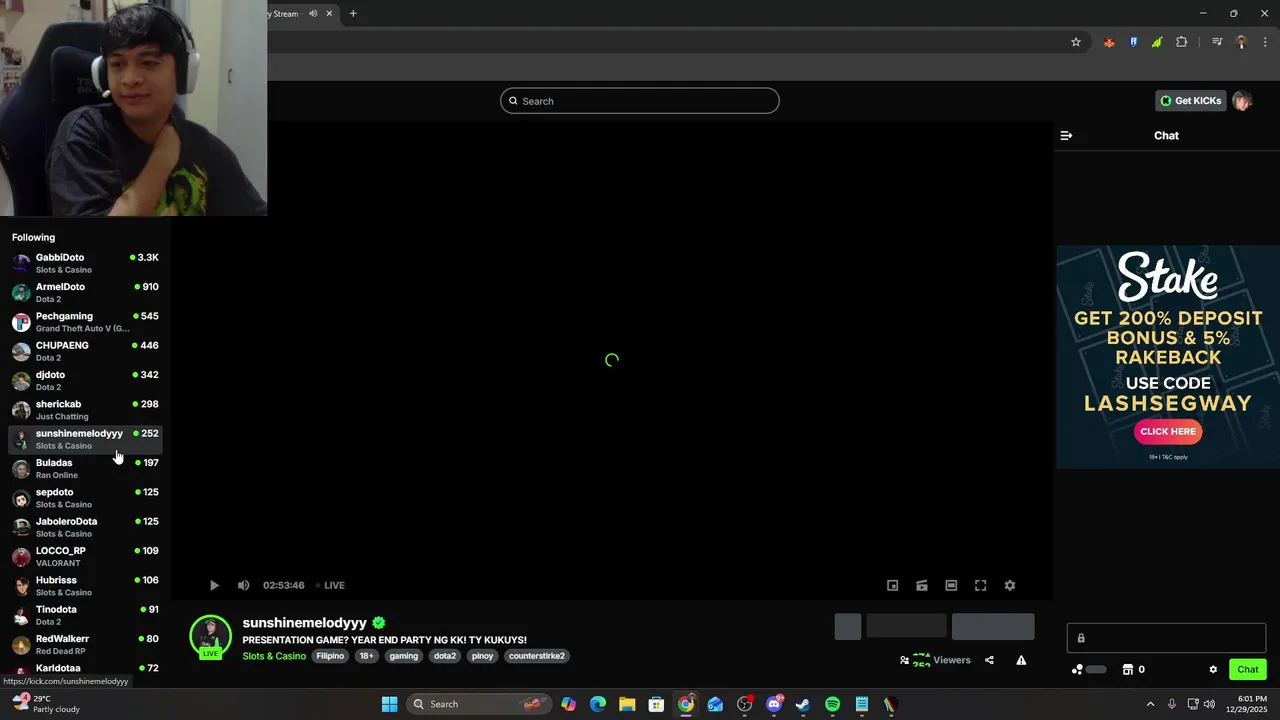Open video player settings gear
The image size is (1280, 720).
click(x=1010, y=585)
